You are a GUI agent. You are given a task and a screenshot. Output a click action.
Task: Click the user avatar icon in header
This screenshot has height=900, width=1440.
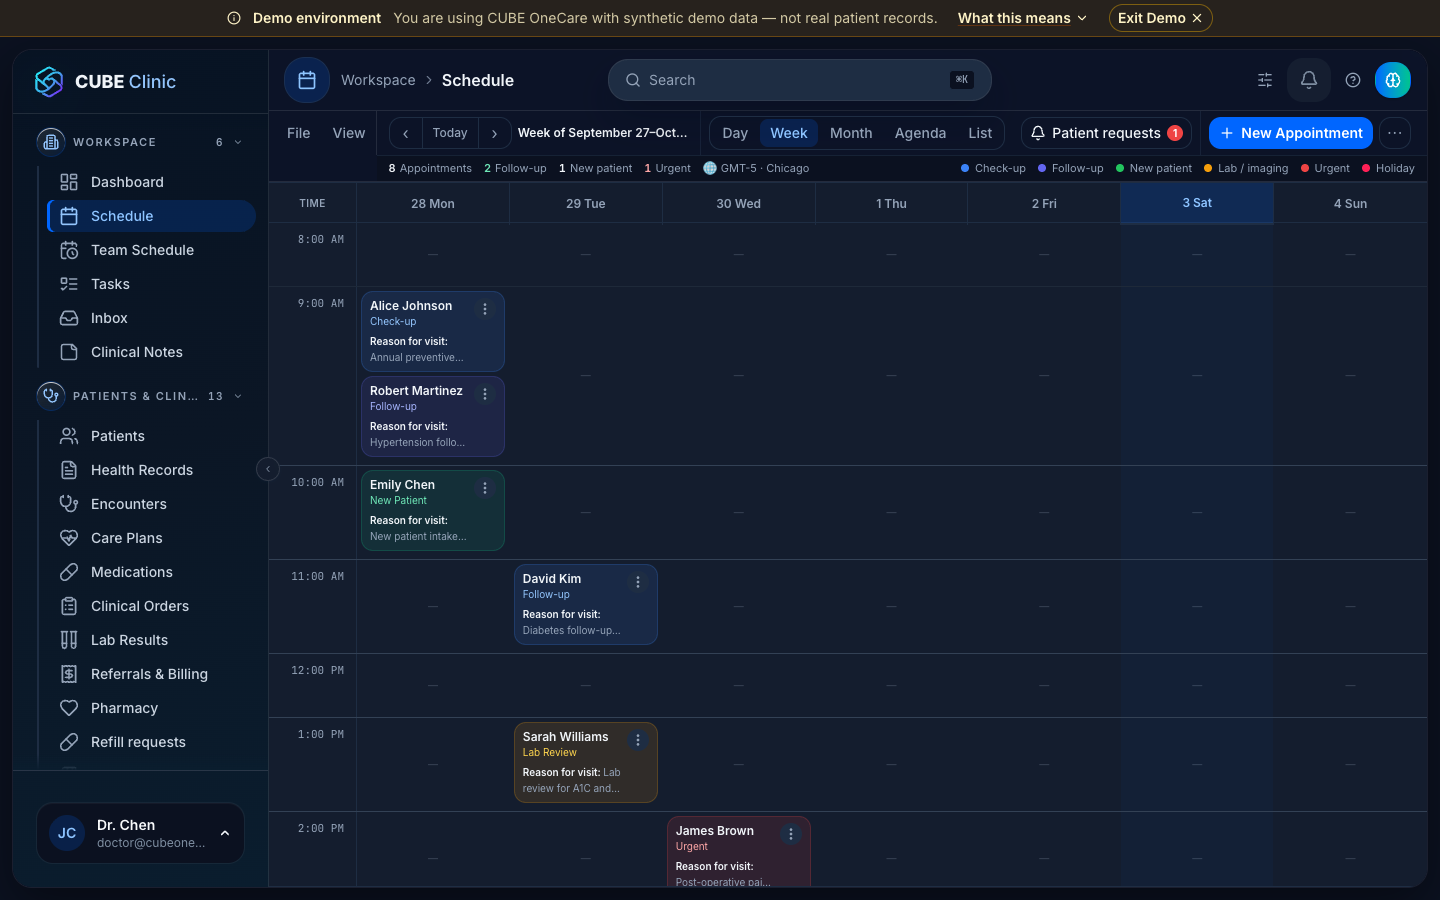coord(1393,80)
